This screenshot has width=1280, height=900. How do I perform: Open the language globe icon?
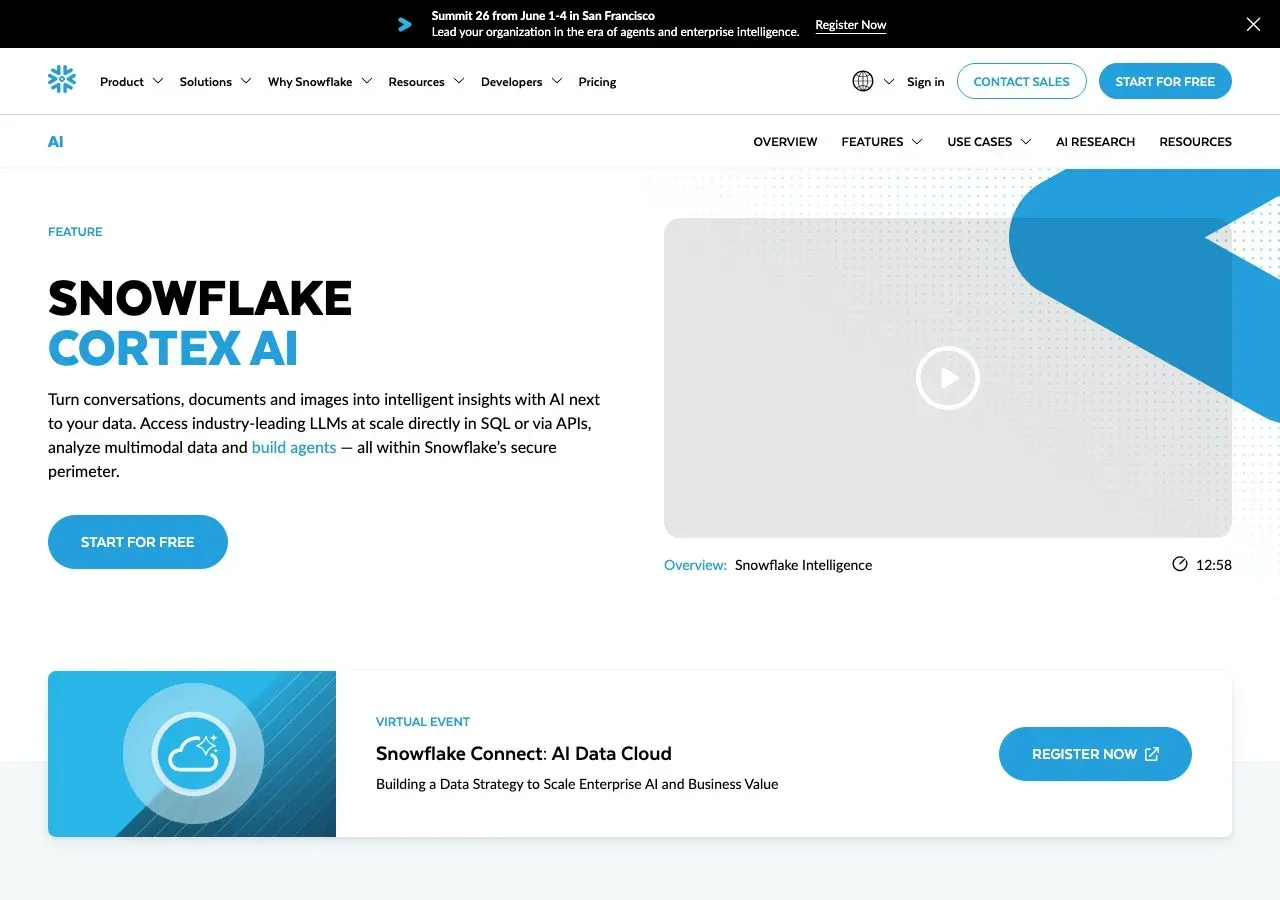(863, 81)
